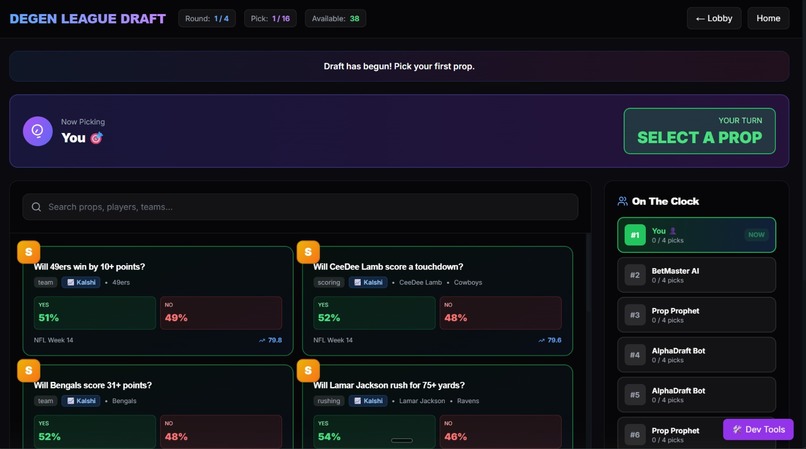Pick YES 51% on 49ers win prop
Image resolution: width=806 pixels, height=449 pixels.
point(95,313)
